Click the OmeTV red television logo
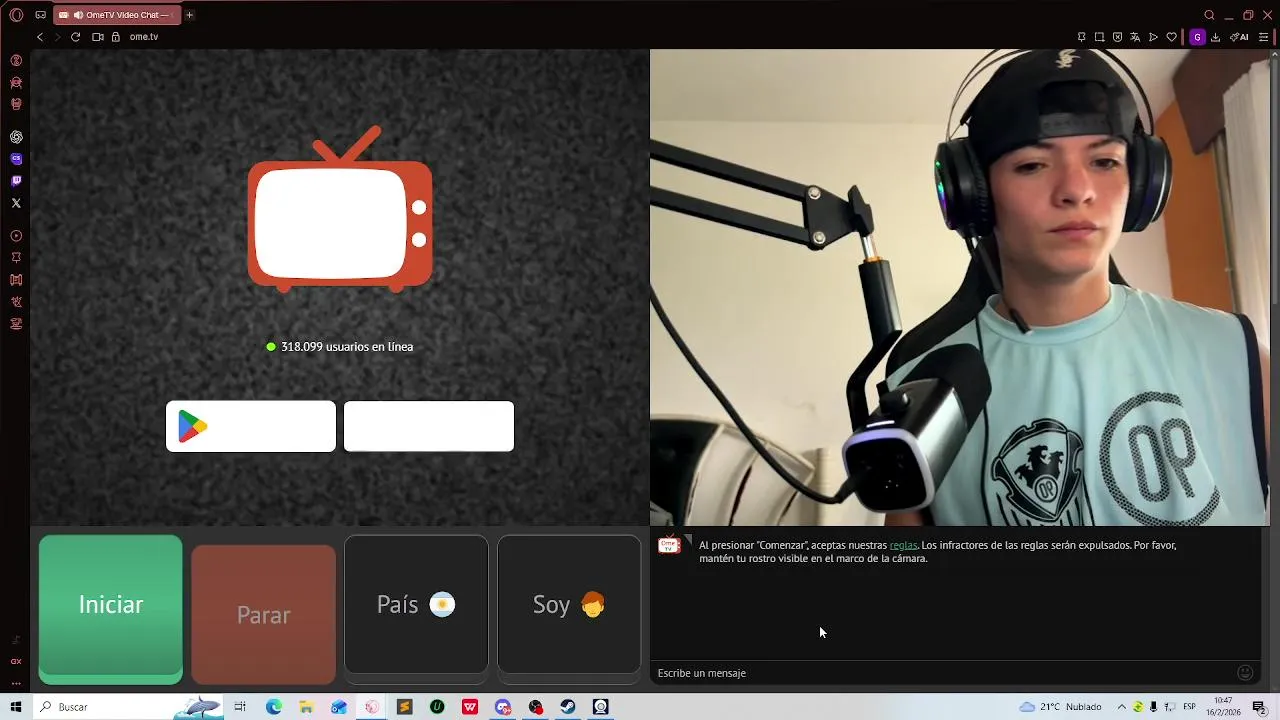Viewport: 1280px width, 720px height. coord(340,210)
